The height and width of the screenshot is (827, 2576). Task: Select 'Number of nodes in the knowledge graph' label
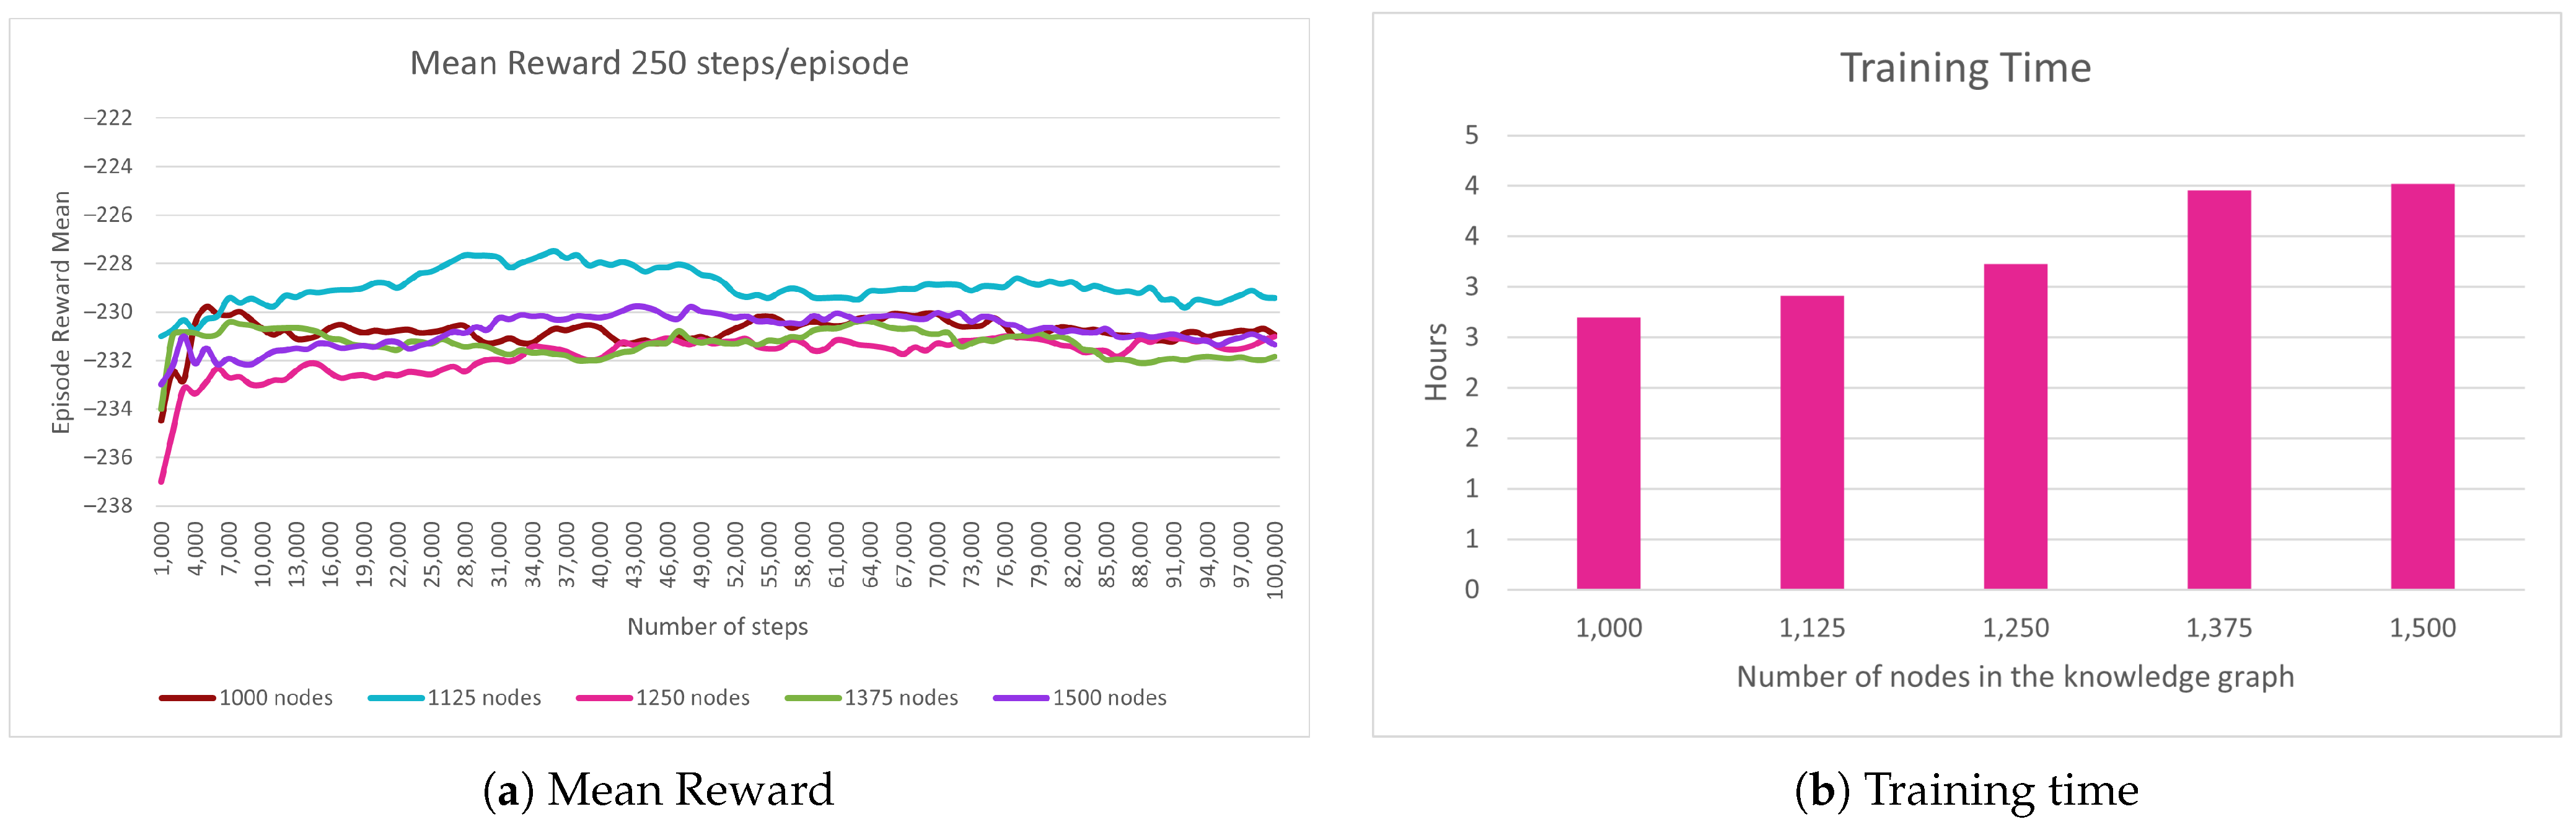pyautogui.click(x=2014, y=677)
